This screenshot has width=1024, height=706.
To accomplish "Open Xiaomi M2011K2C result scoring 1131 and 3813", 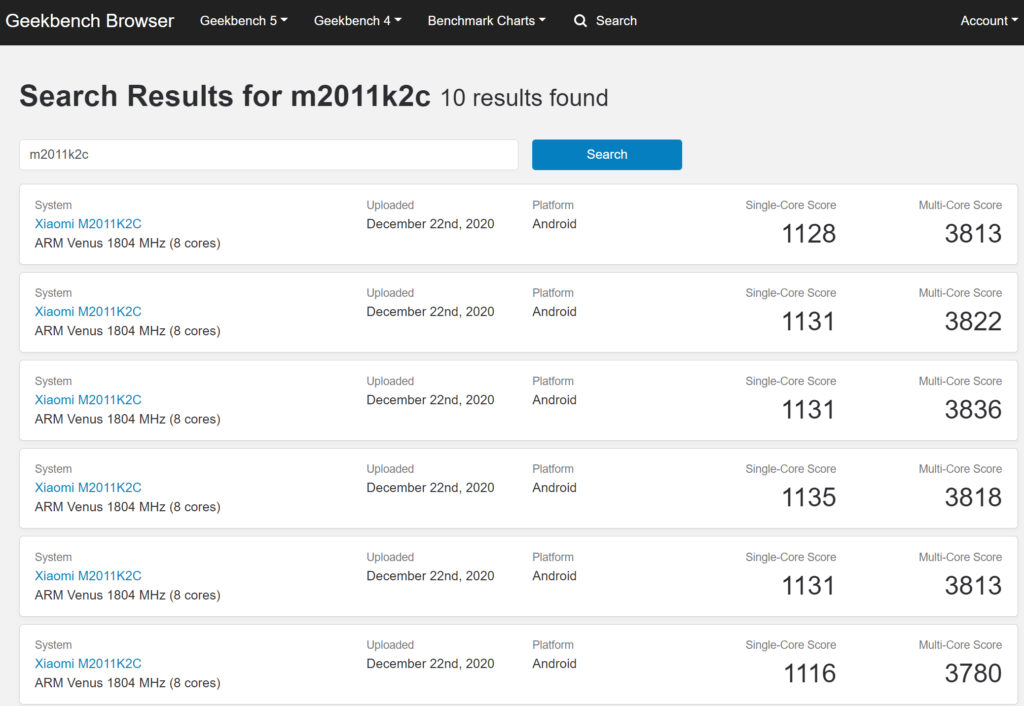I will (88, 576).
